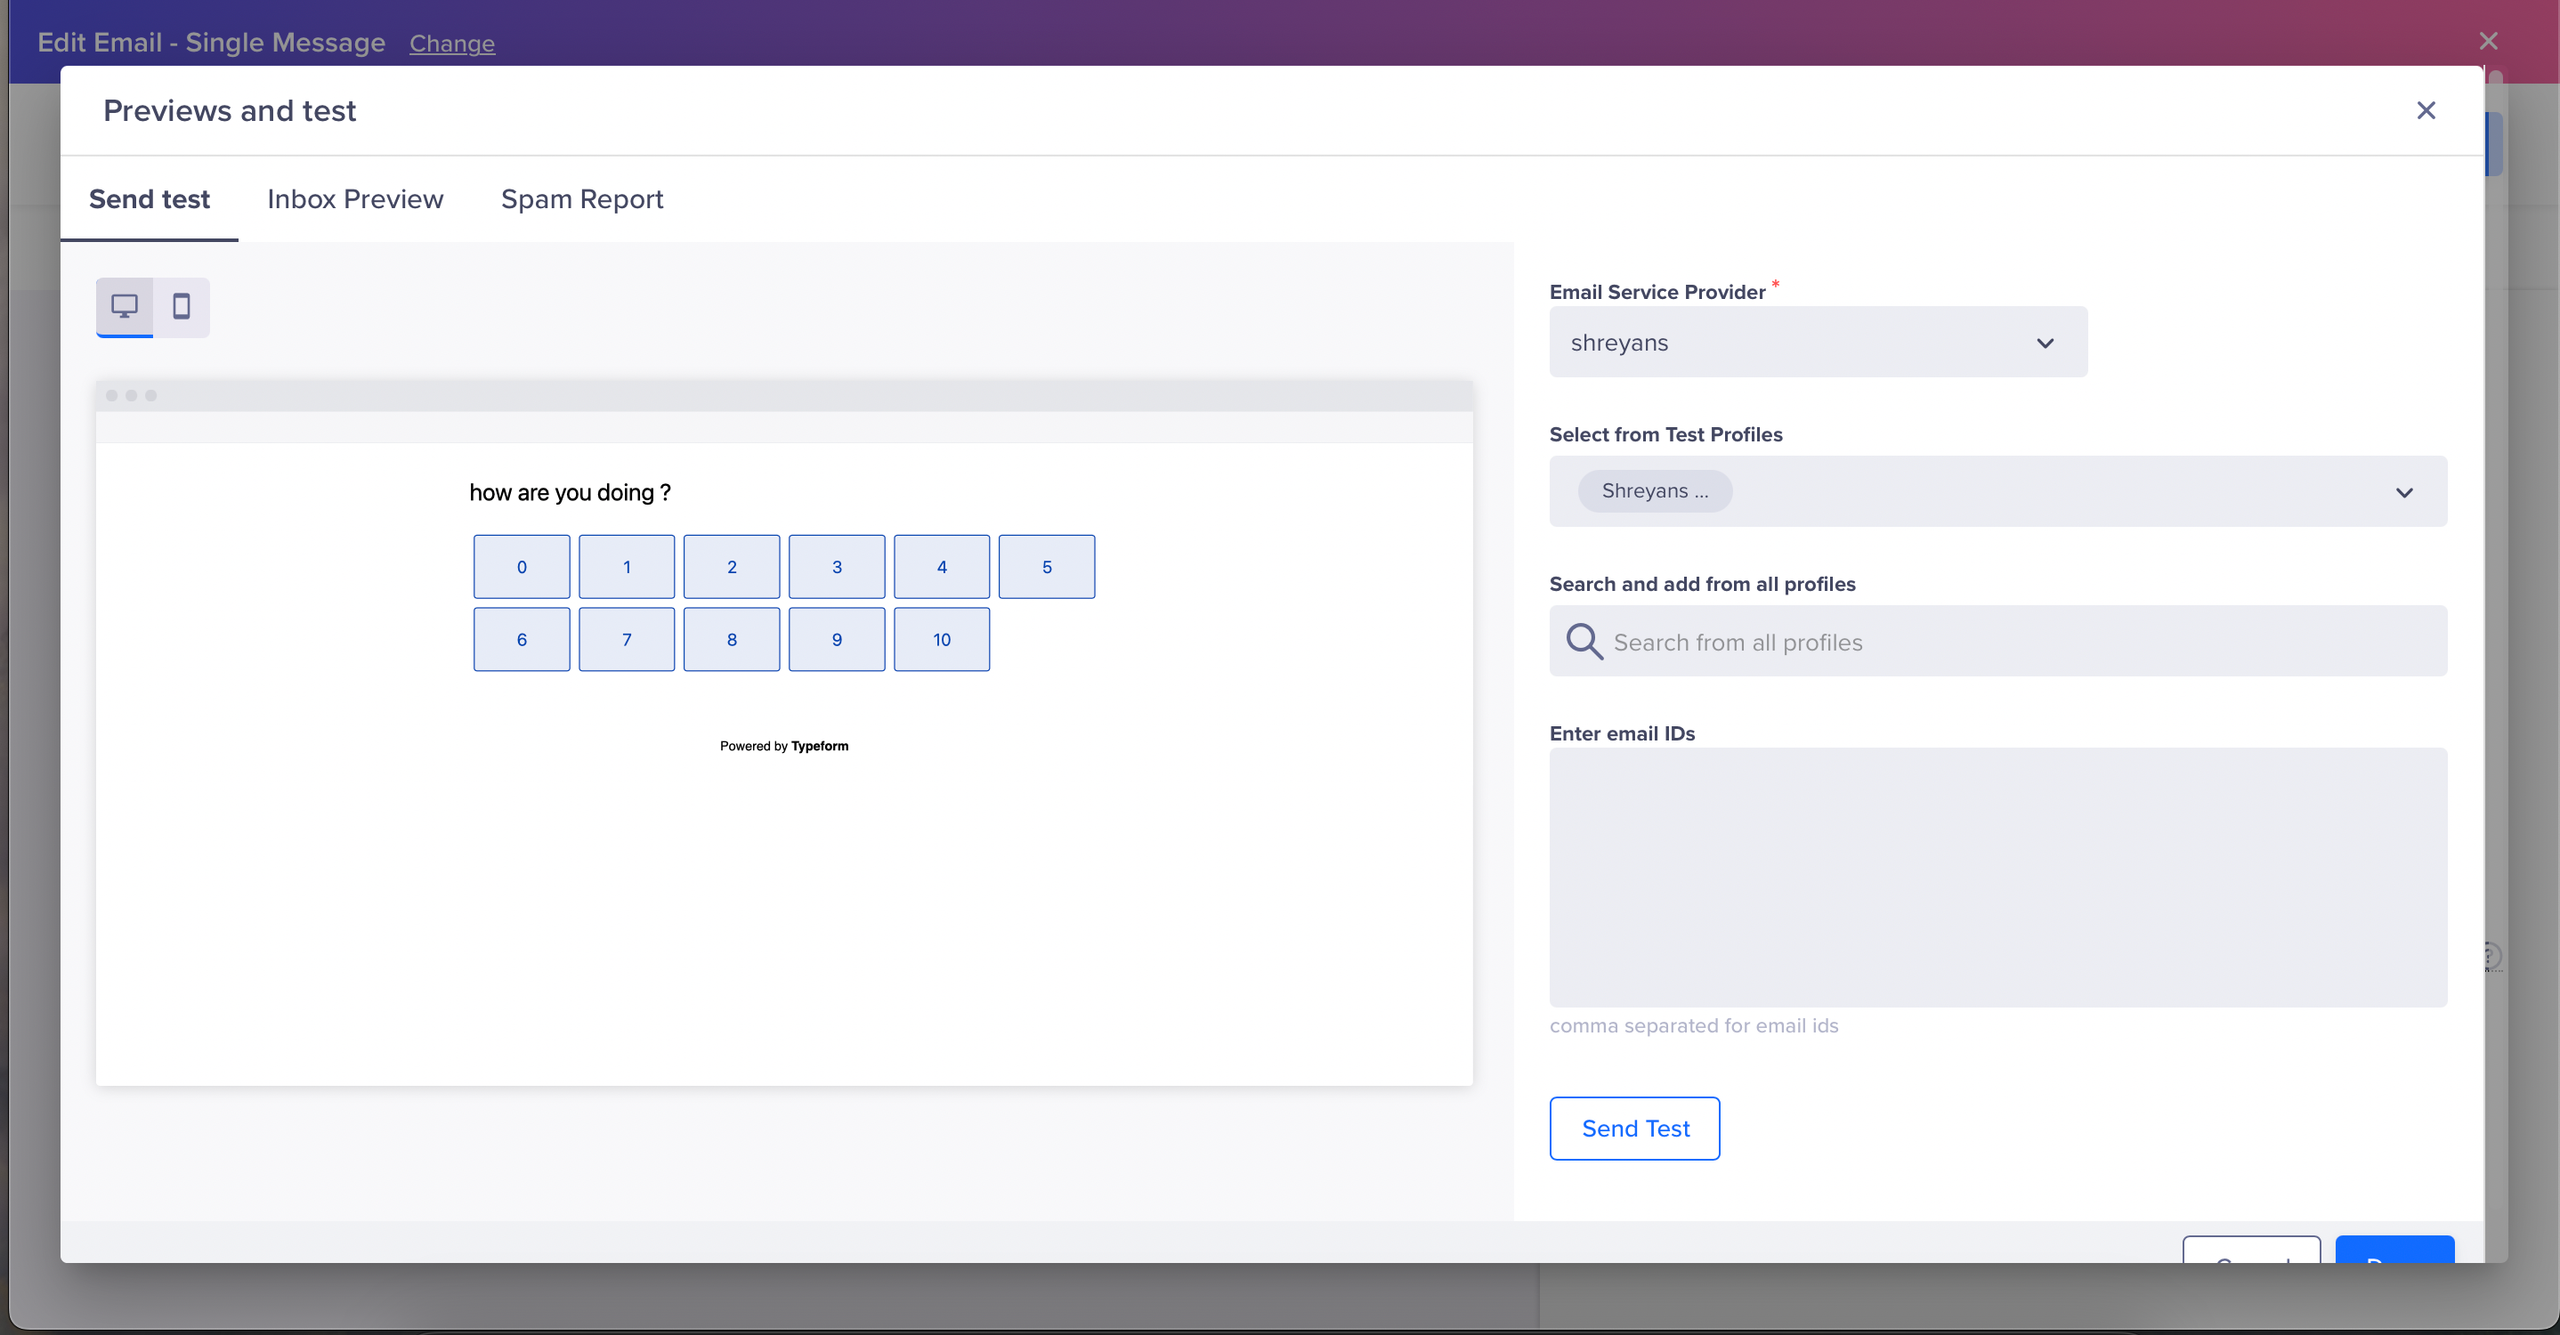Switch to desktop preview icon
The height and width of the screenshot is (1335, 2560).
124,306
